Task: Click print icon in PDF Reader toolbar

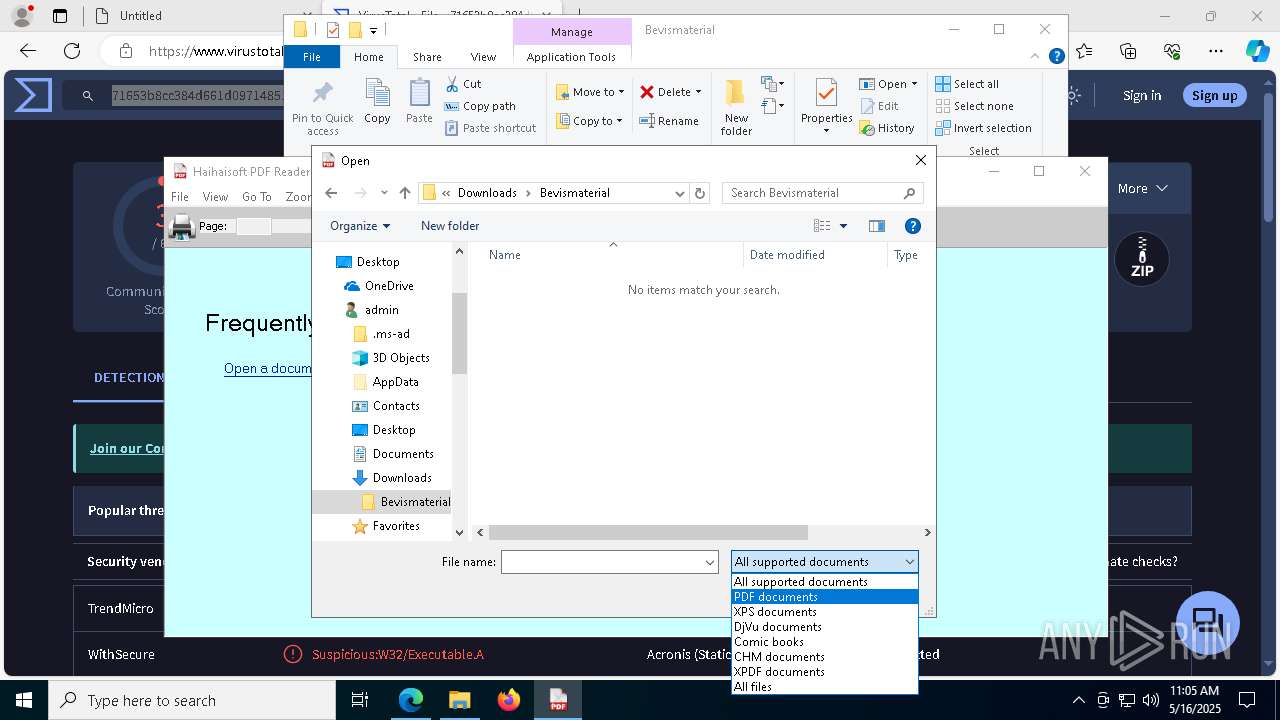Action: [182, 227]
